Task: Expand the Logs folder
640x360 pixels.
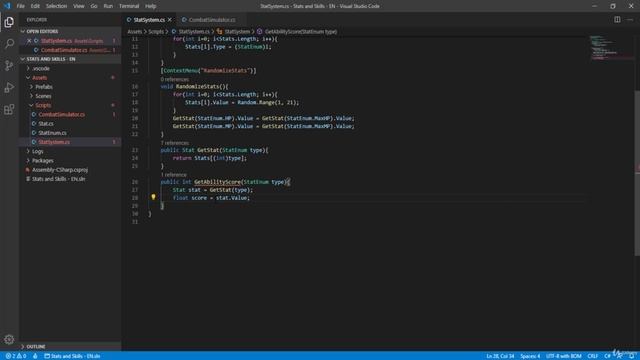Action: 38,151
